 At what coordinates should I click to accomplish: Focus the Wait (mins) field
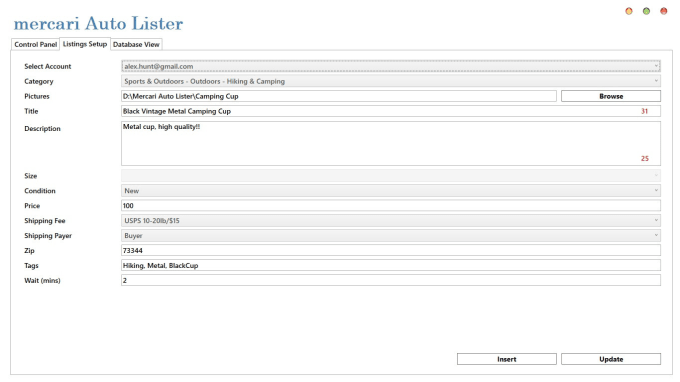coord(391,281)
